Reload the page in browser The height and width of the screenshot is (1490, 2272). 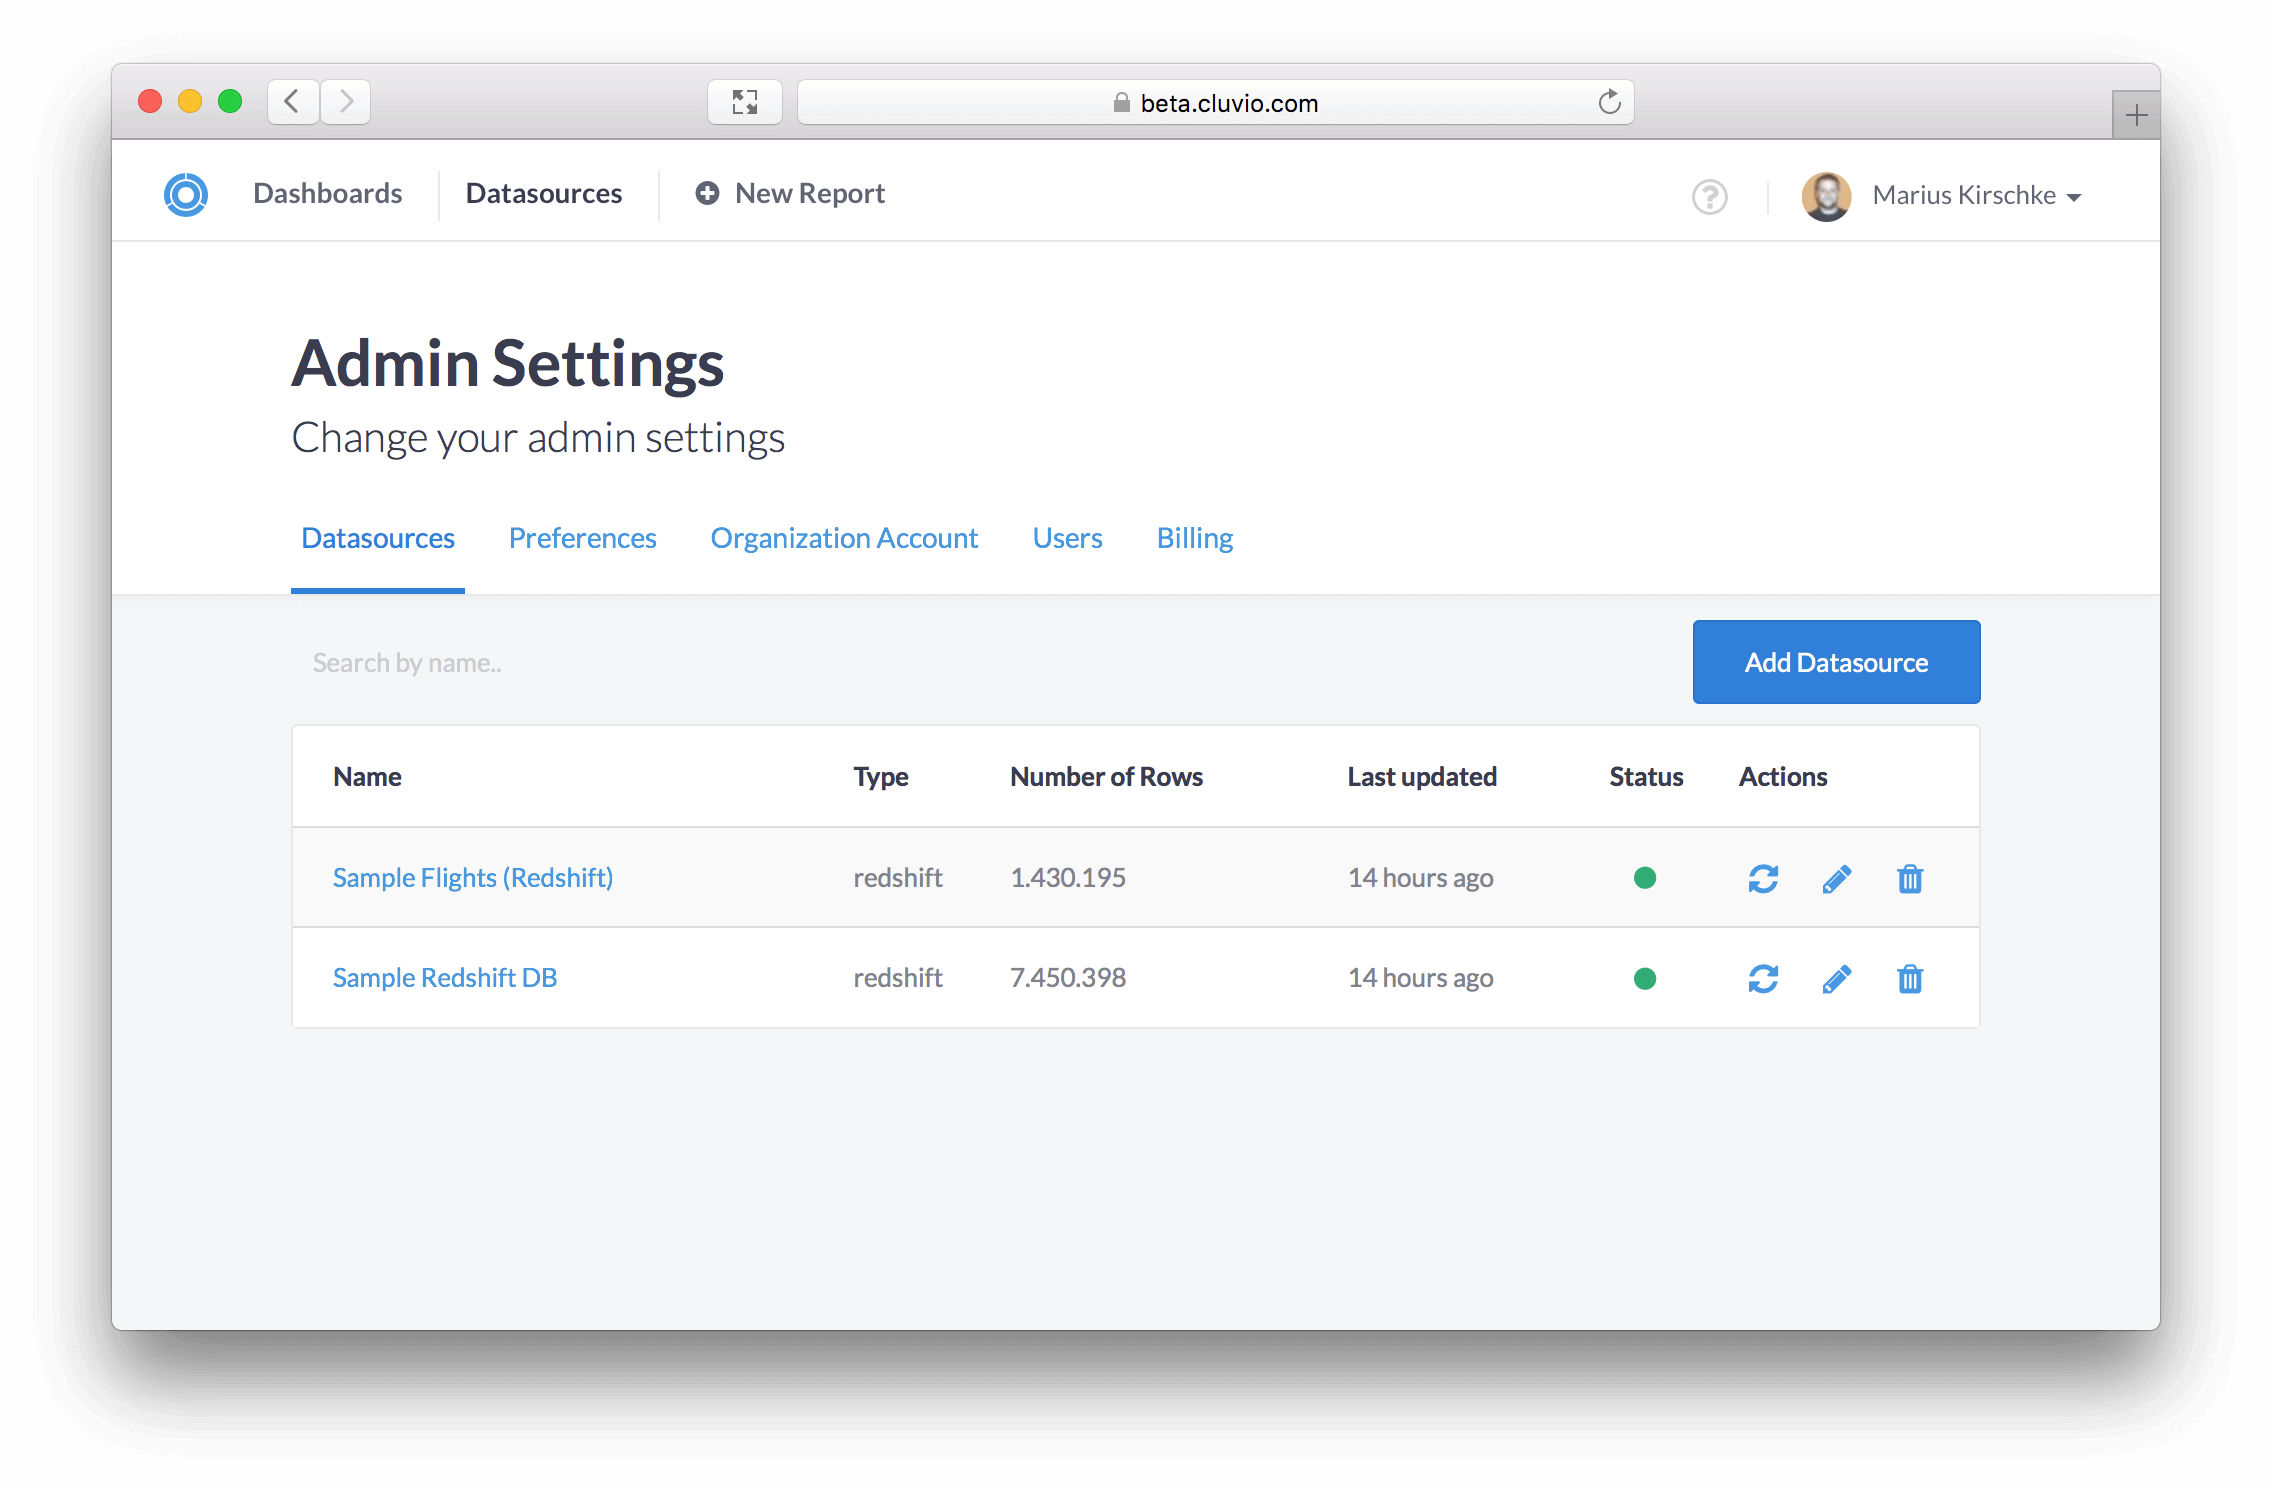(1609, 102)
